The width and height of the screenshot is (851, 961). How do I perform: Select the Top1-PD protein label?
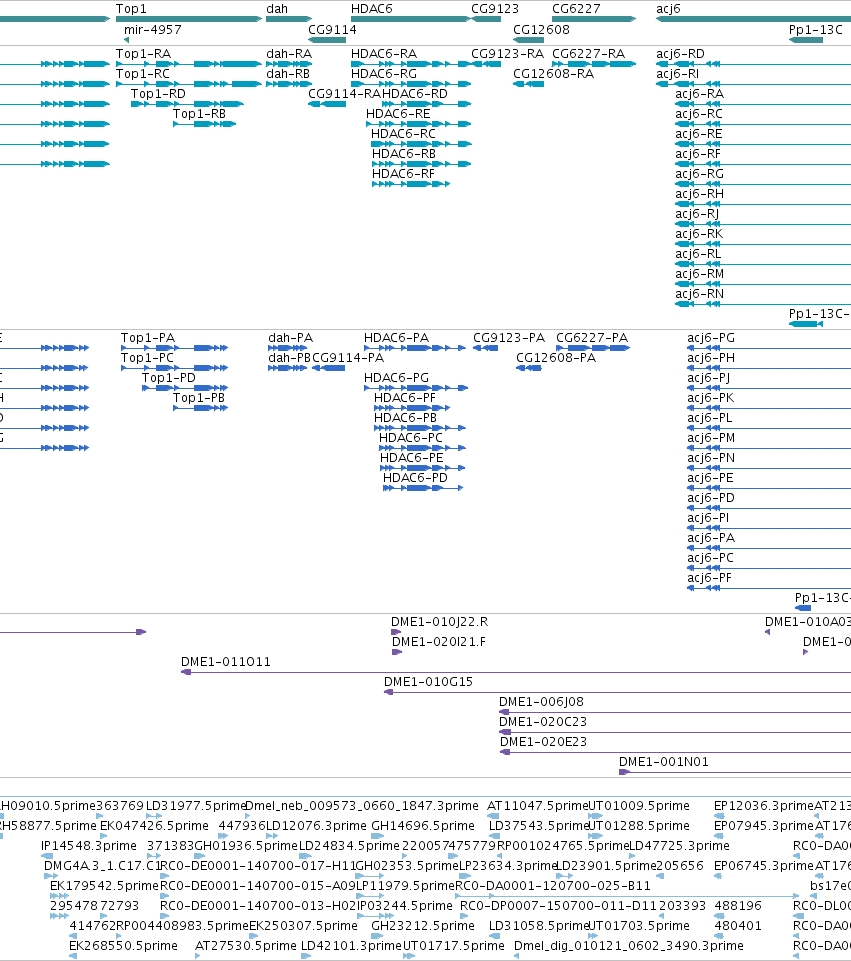pyautogui.click(x=168, y=378)
